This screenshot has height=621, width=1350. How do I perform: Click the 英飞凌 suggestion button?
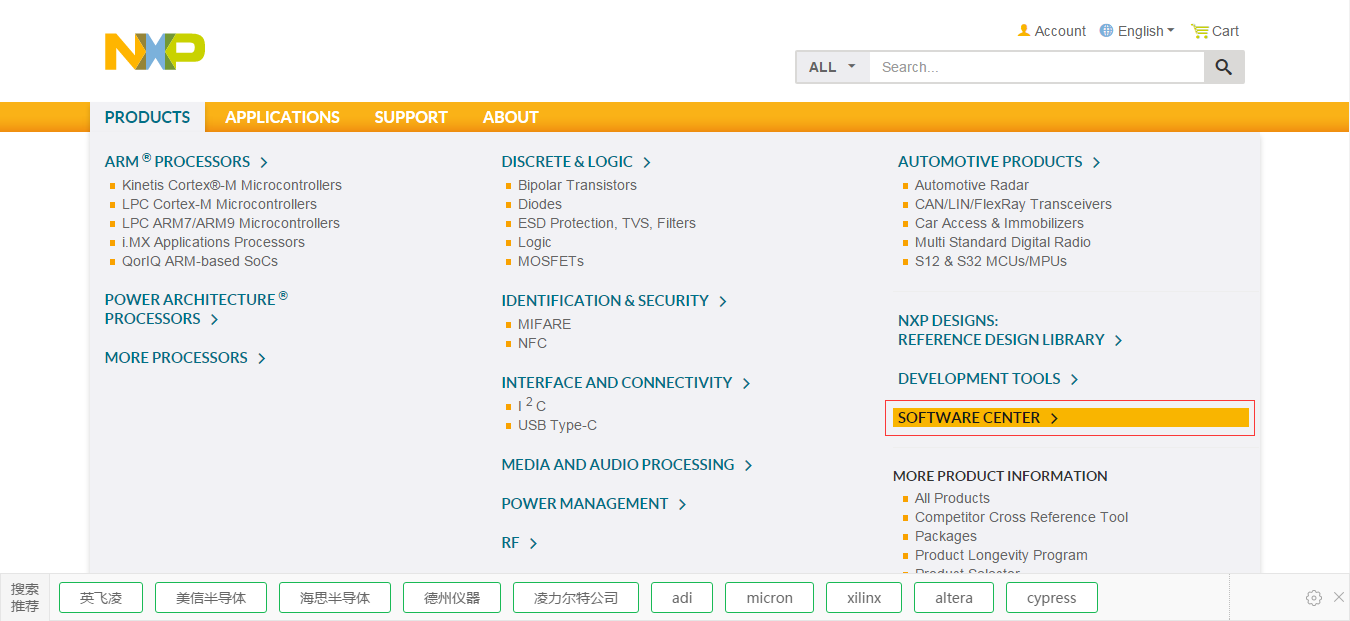[x=101, y=598]
